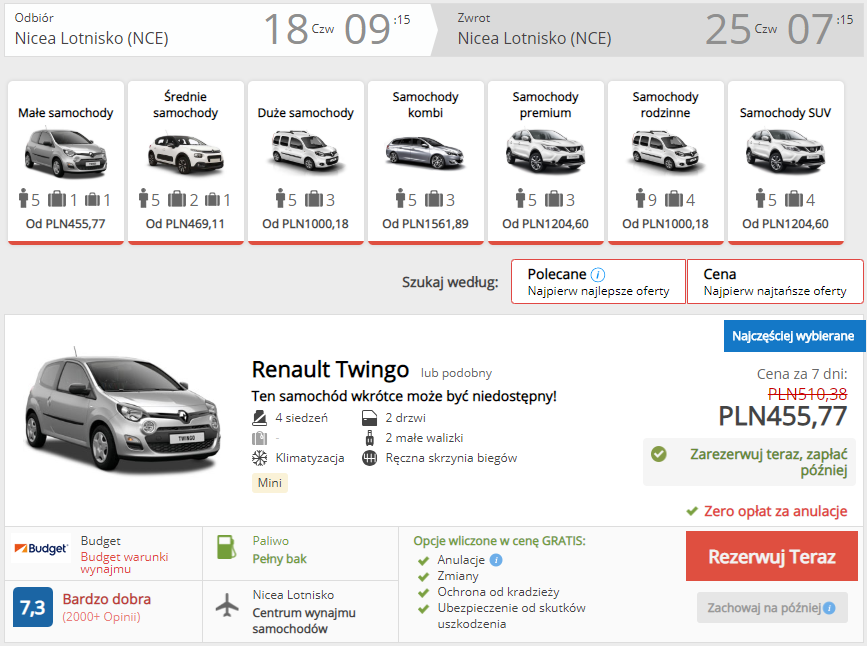Click the Zachowaj na później info icon
Screen dimensions: 867x646
[829, 608]
